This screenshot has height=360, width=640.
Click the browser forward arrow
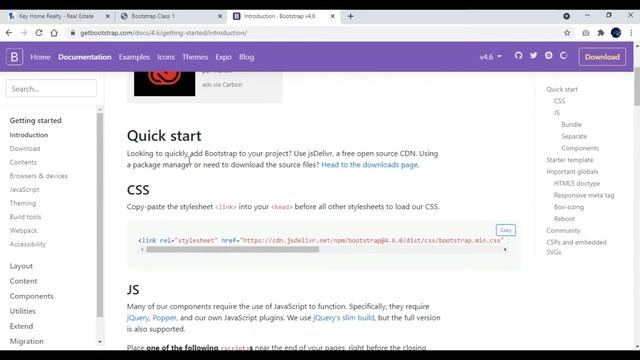coord(24,33)
